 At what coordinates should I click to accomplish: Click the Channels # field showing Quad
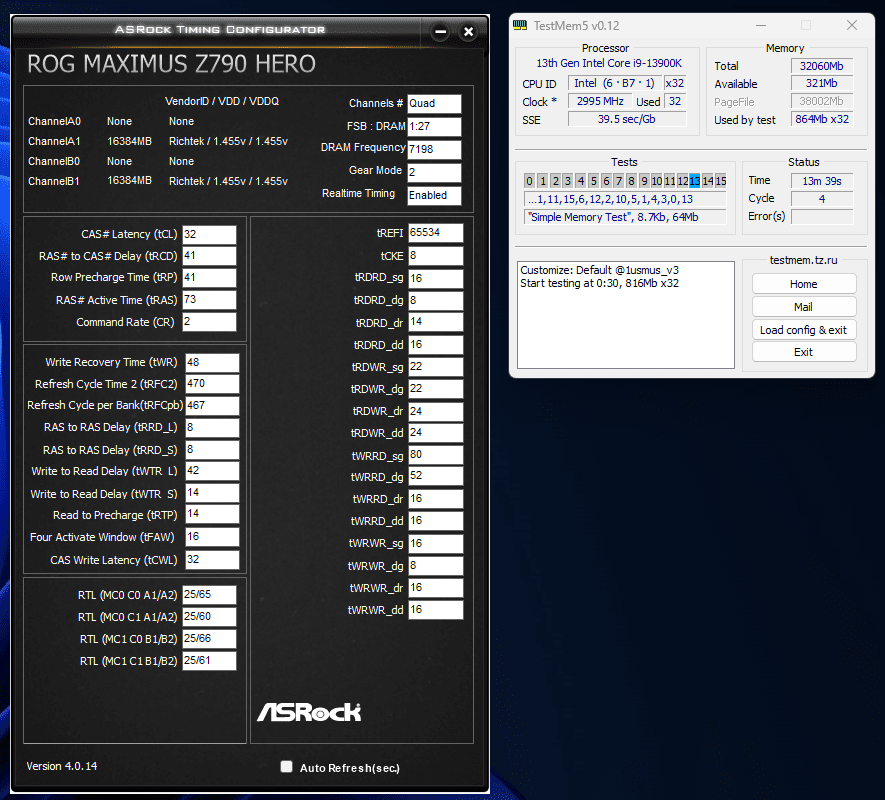point(434,104)
